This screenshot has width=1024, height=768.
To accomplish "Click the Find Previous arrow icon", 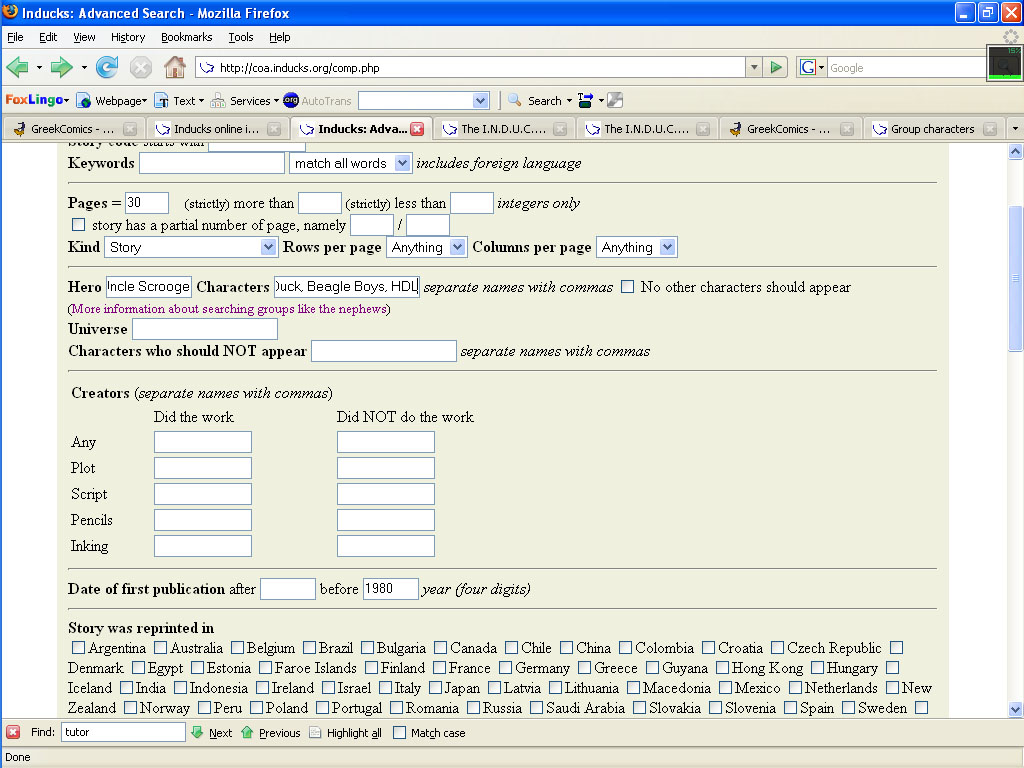I will (x=247, y=733).
